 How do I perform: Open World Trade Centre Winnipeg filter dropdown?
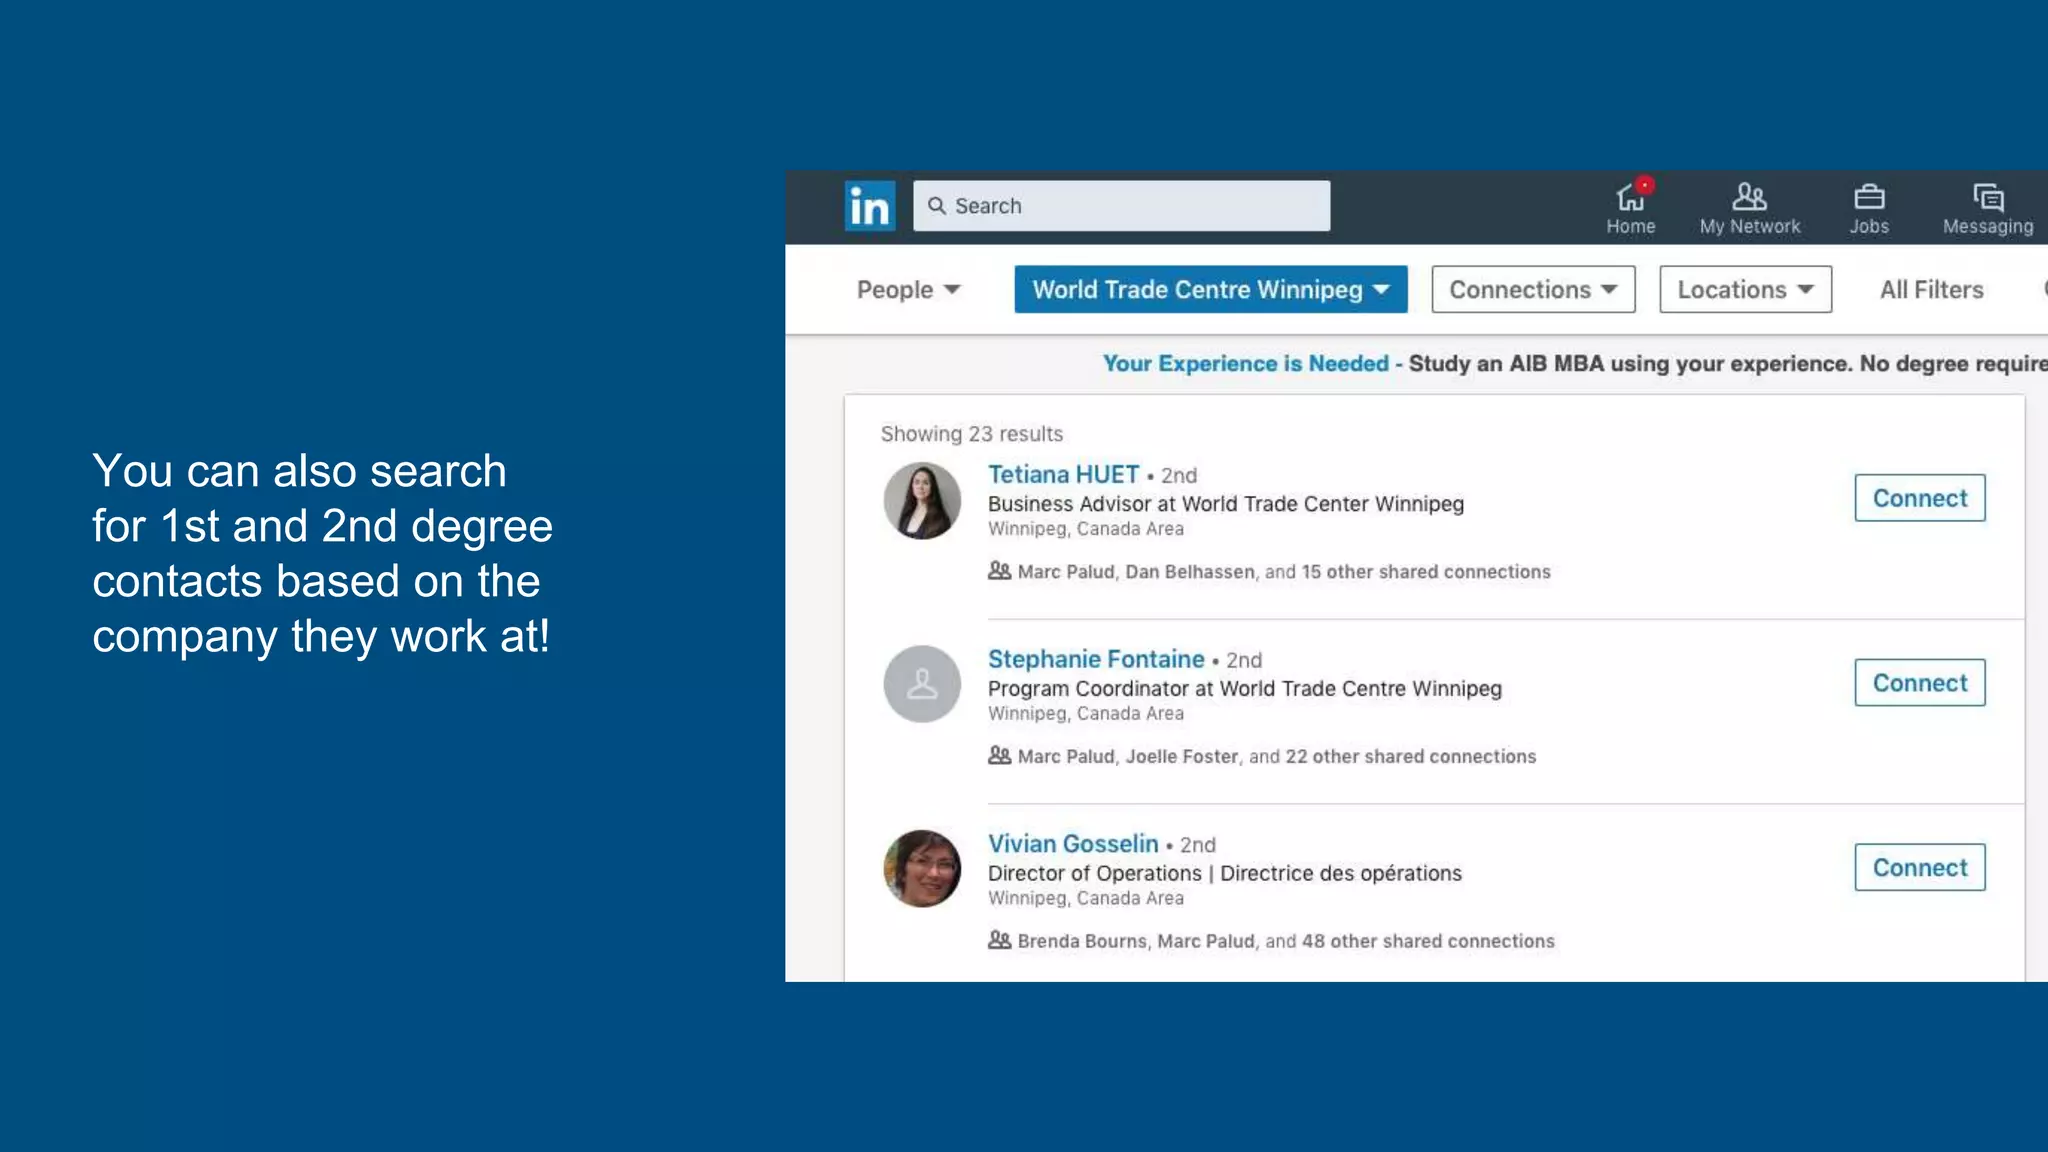coord(1210,289)
